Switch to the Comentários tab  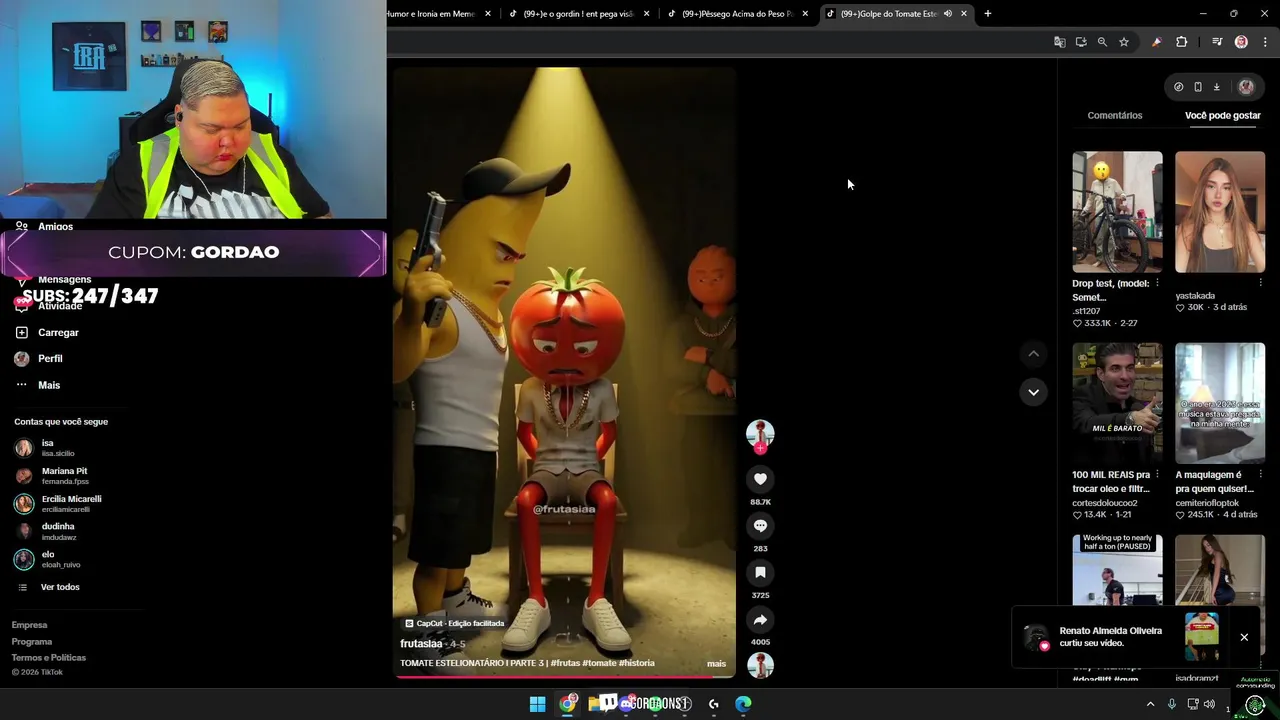1115,116
